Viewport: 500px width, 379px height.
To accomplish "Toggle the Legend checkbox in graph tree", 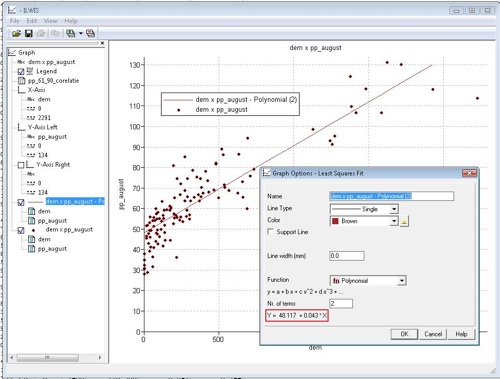I will (21, 72).
